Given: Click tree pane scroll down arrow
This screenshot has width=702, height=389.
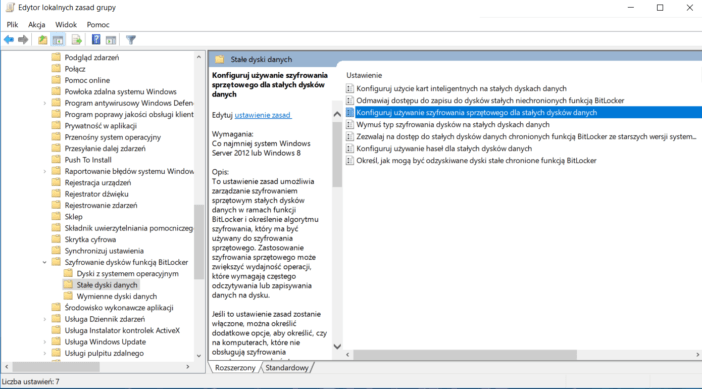Looking at the screenshot, I should click(199, 356).
